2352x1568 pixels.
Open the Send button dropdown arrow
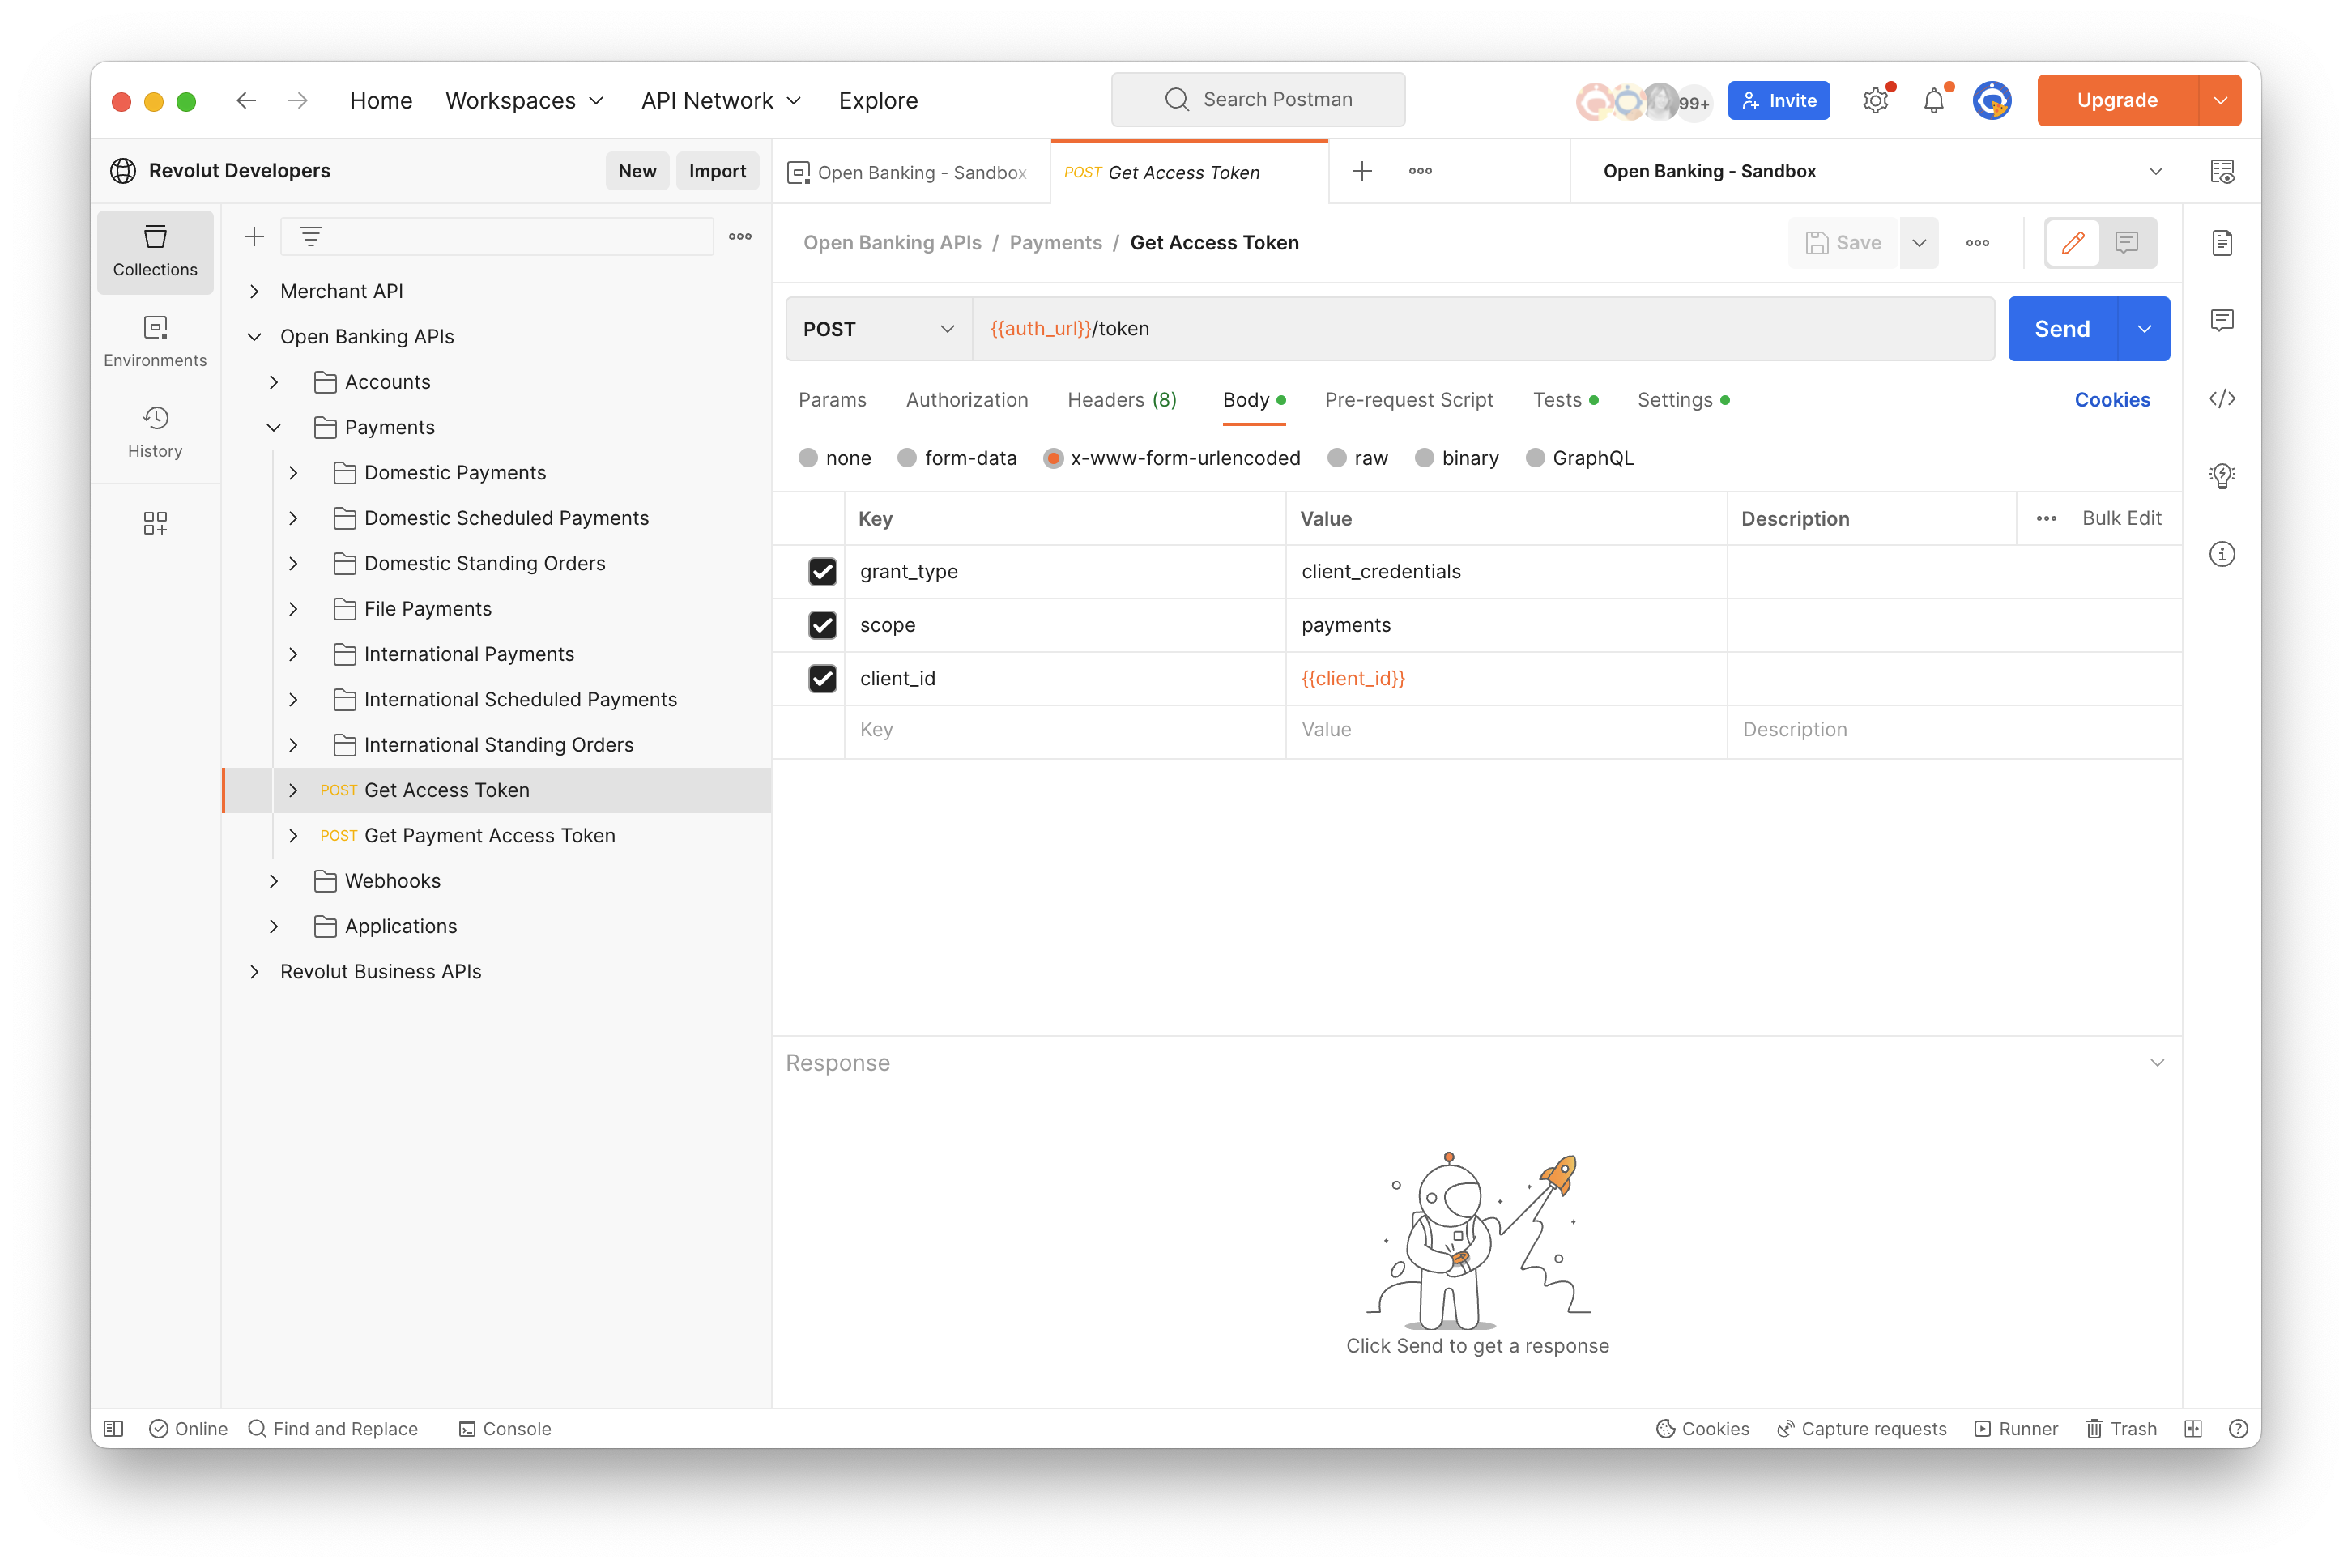point(2144,329)
